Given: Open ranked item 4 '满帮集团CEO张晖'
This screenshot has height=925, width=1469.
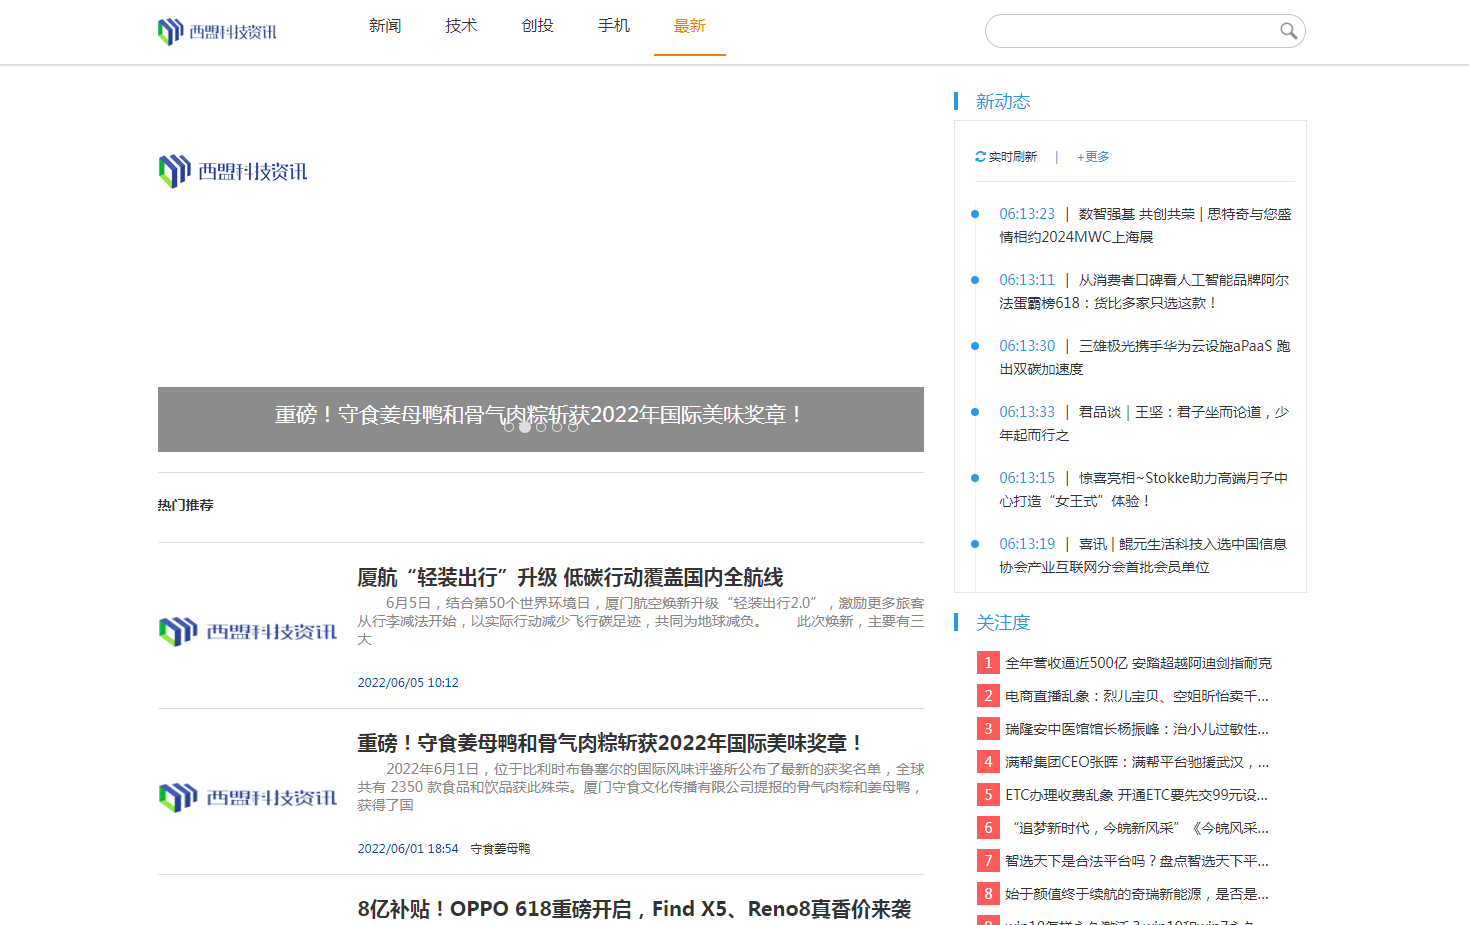Looking at the screenshot, I should tap(1137, 762).
